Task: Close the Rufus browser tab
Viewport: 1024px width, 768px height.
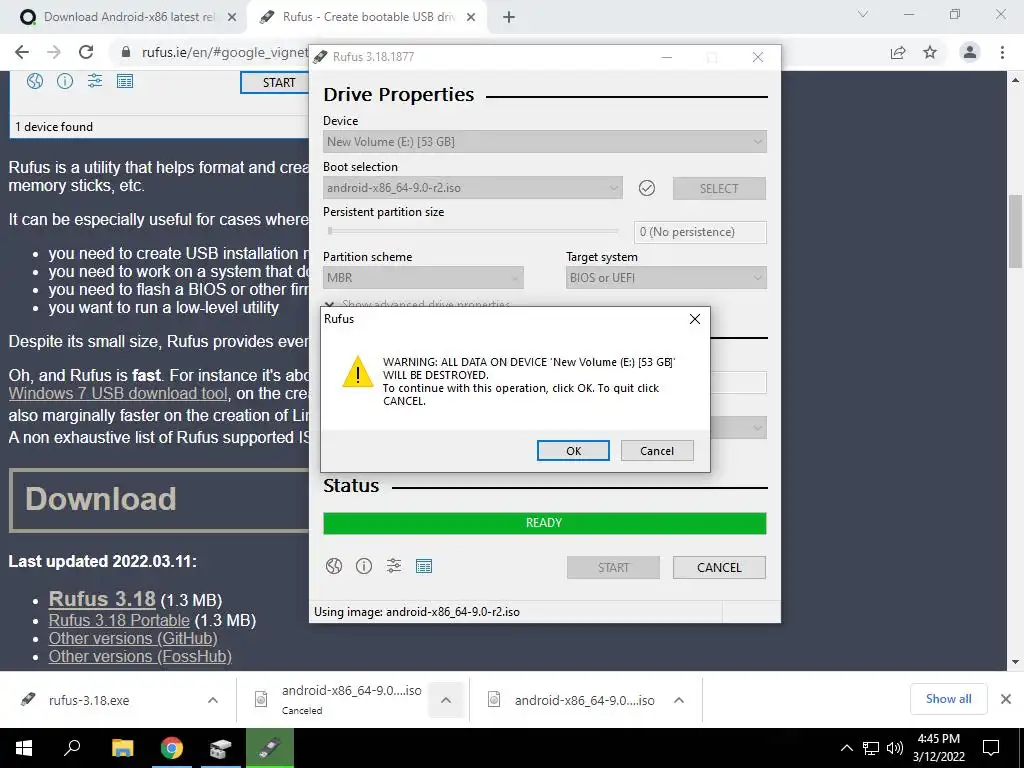Action: pyautogui.click(x=471, y=18)
